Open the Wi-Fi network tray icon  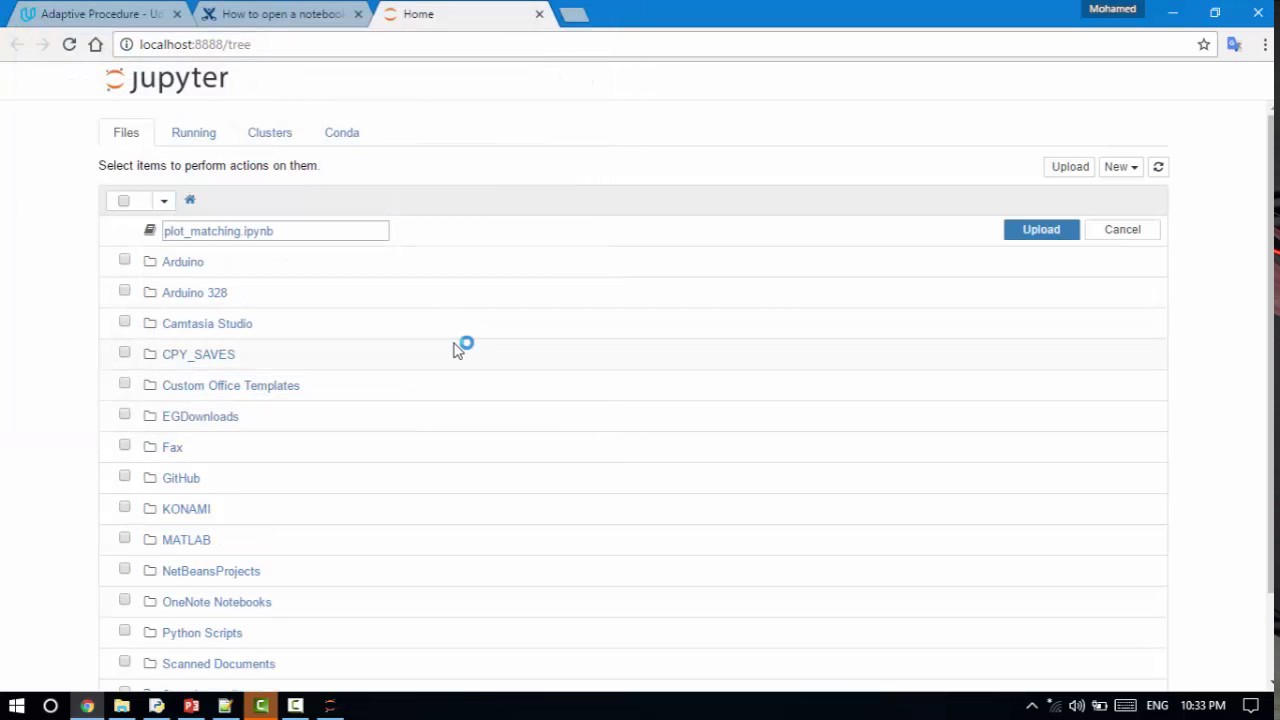[1054, 706]
